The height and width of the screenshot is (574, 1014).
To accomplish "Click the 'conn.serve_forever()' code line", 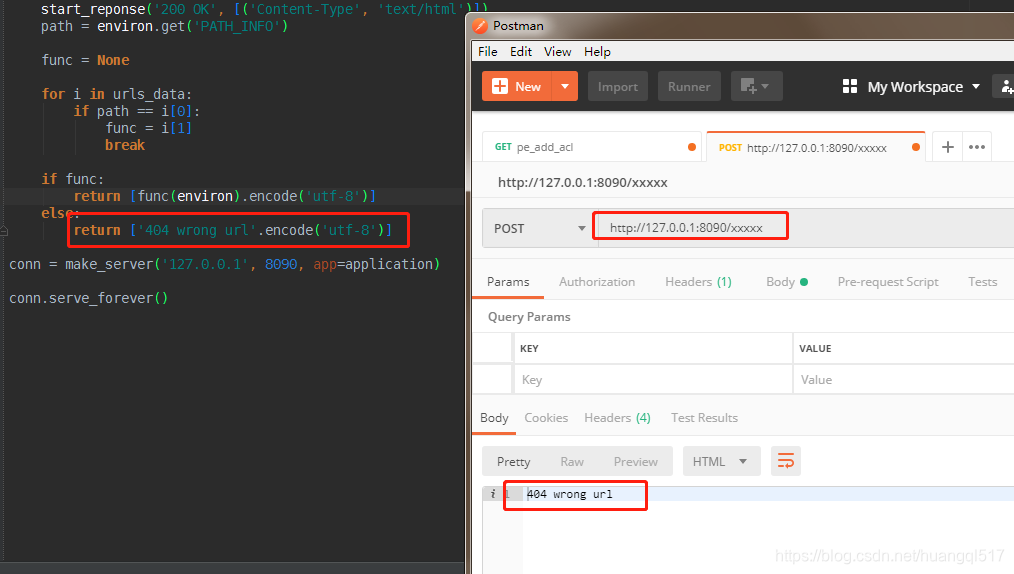I will point(89,299).
